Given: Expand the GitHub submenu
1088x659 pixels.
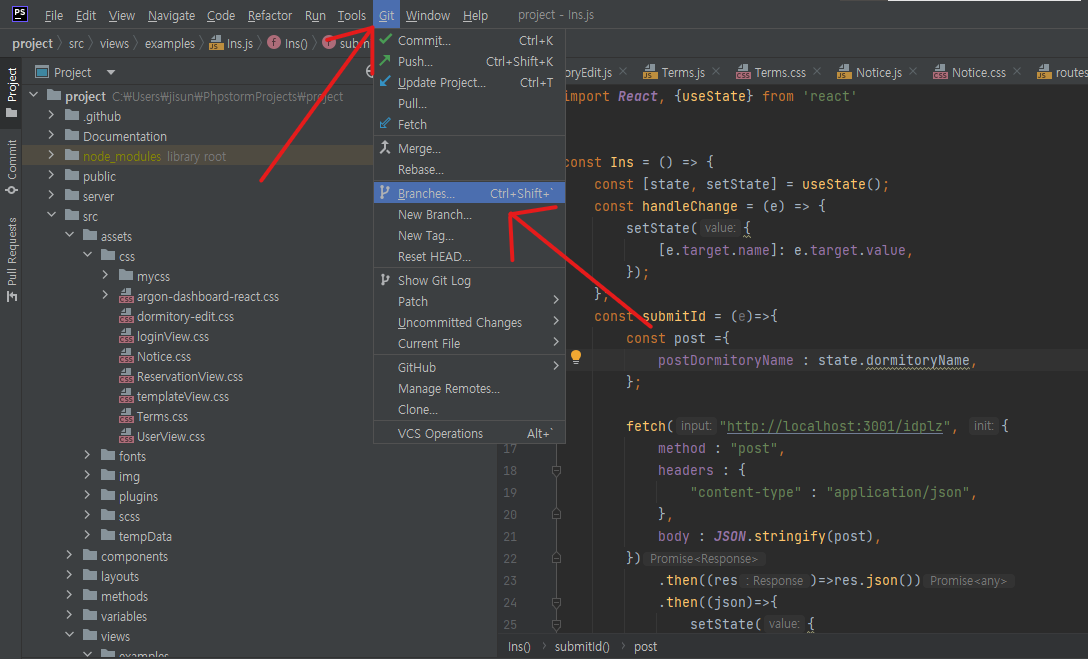Looking at the screenshot, I should pos(469,368).
